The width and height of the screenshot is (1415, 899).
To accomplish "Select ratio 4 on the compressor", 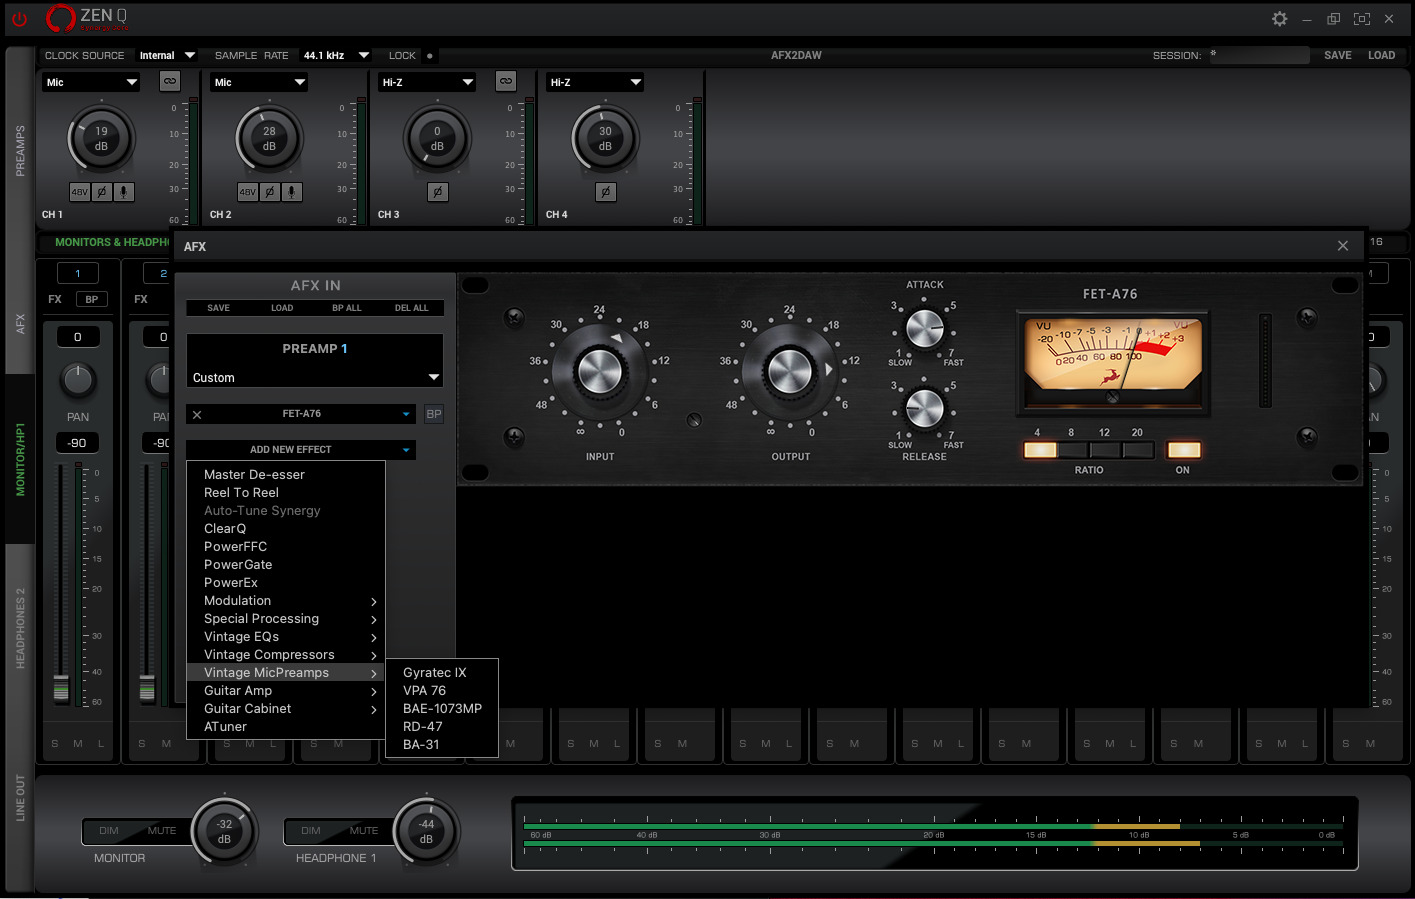I will [x=1040, y=450].
